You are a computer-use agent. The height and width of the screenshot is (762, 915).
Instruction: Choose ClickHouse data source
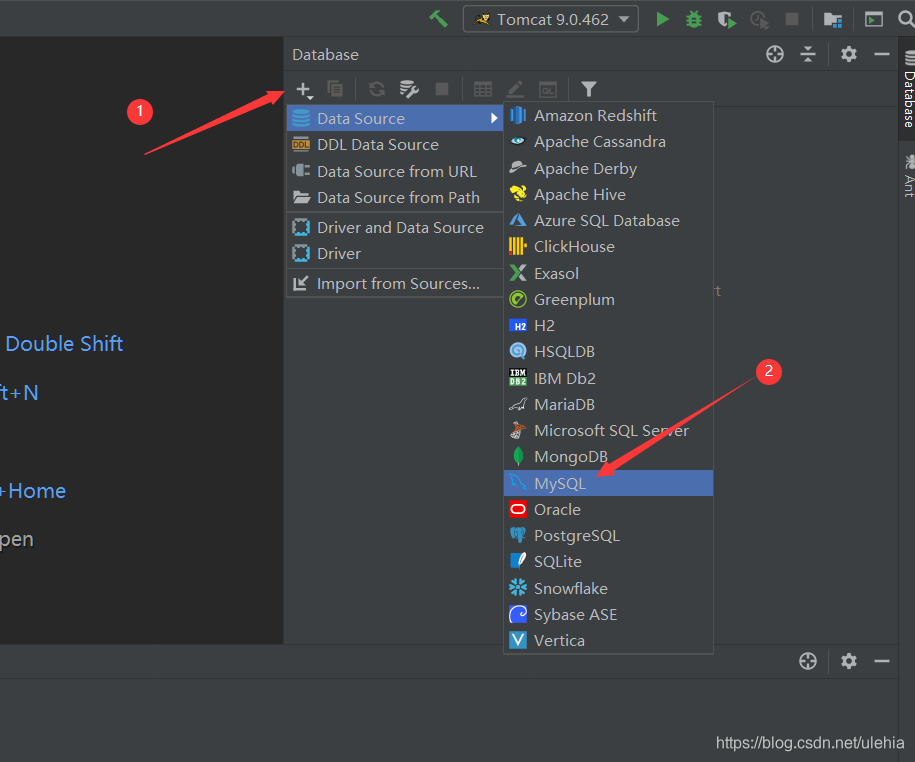pyautogui.click(x=609, y=247)
